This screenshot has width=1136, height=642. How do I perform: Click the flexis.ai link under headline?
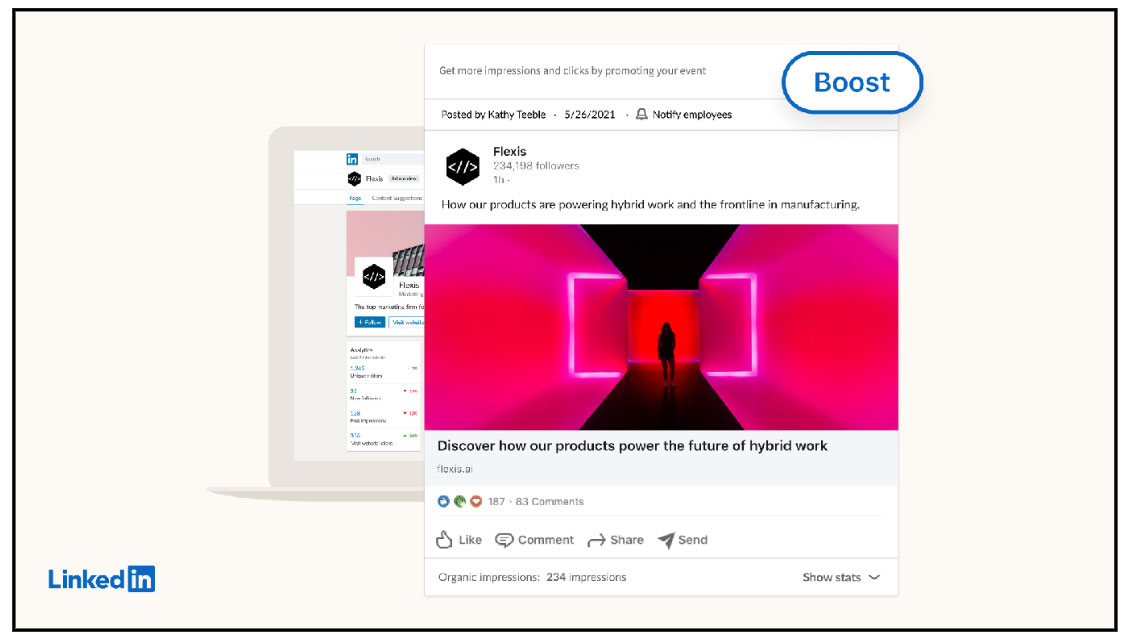click(457, 469)
